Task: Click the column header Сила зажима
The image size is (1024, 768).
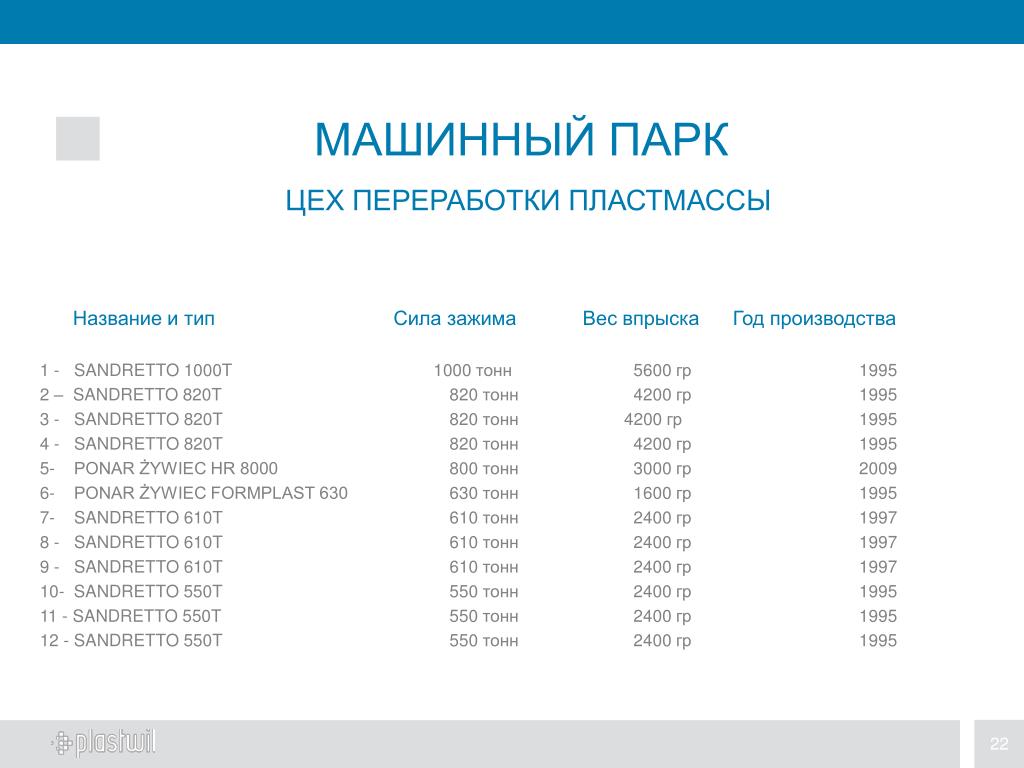Action: pos(455,318)
